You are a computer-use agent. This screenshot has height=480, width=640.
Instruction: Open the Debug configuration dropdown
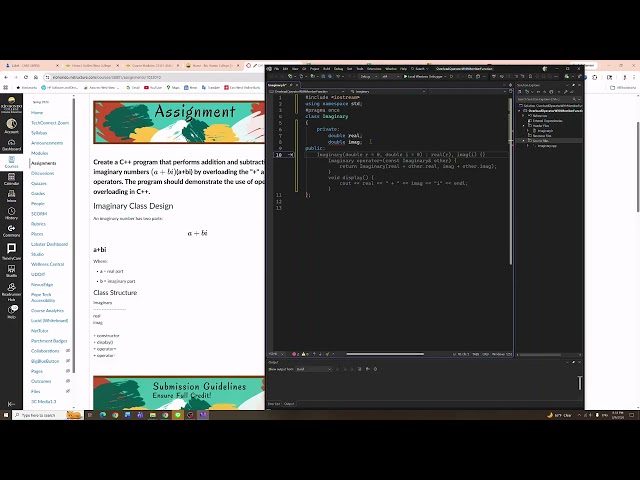pos(368,76)
